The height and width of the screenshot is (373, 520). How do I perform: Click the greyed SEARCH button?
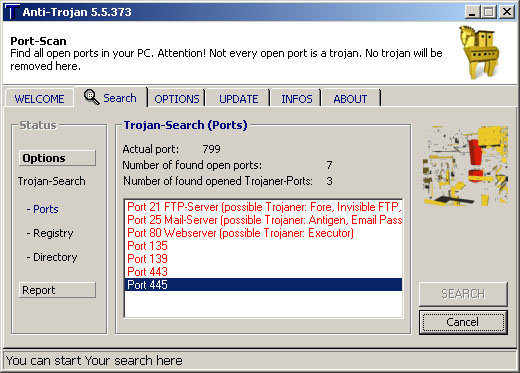463,294
